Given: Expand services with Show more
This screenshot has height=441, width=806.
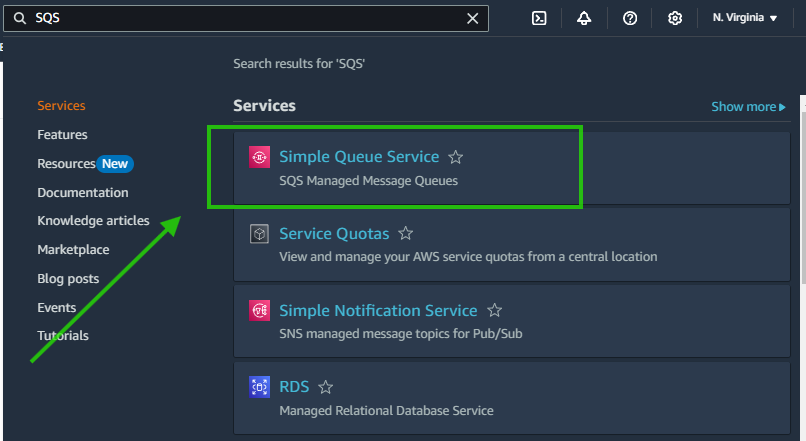Looking at the screenshot, I should coord(748,107).
